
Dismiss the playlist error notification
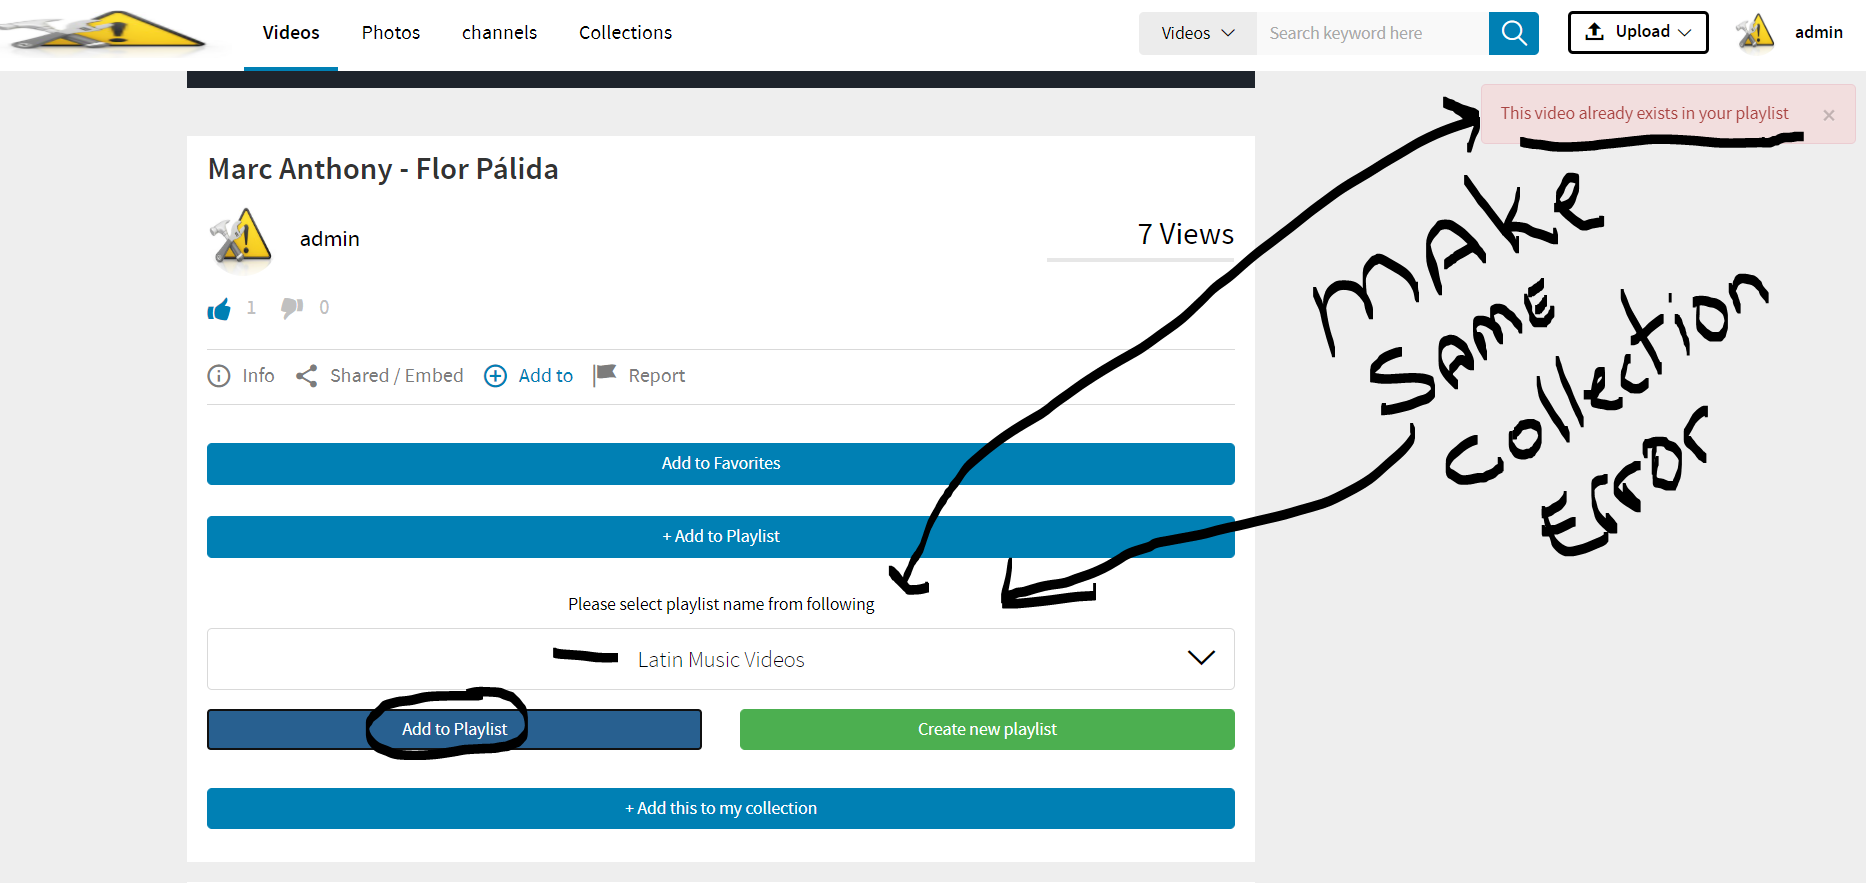coord(1829,115)
